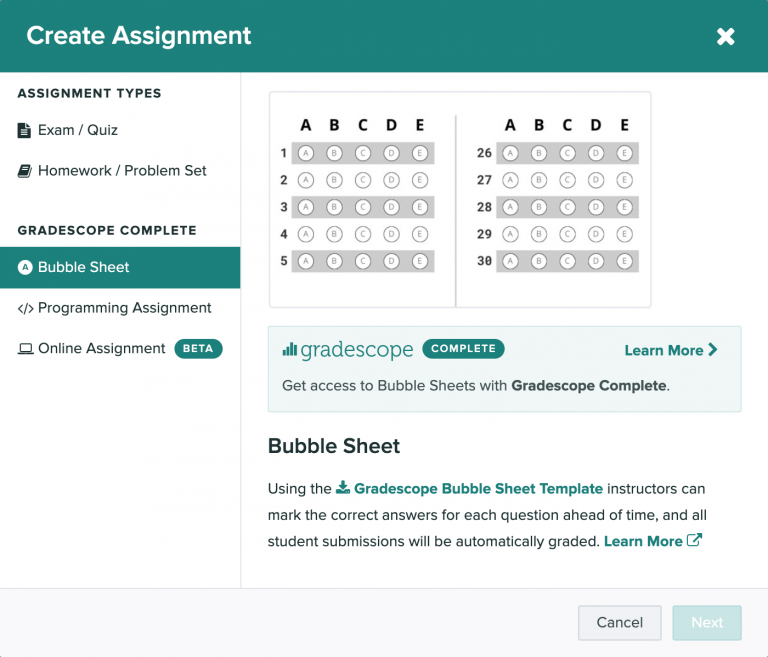
Task: Click bubble E in row 28
Action: click(624, 207)
